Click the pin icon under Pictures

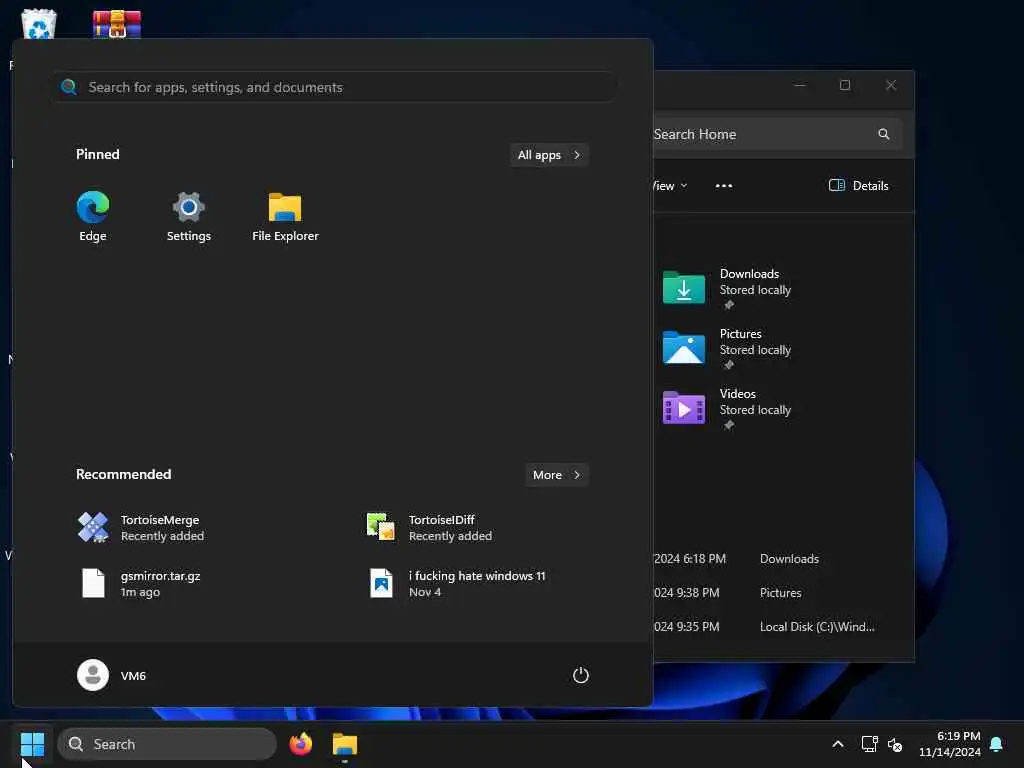point(729,365)
